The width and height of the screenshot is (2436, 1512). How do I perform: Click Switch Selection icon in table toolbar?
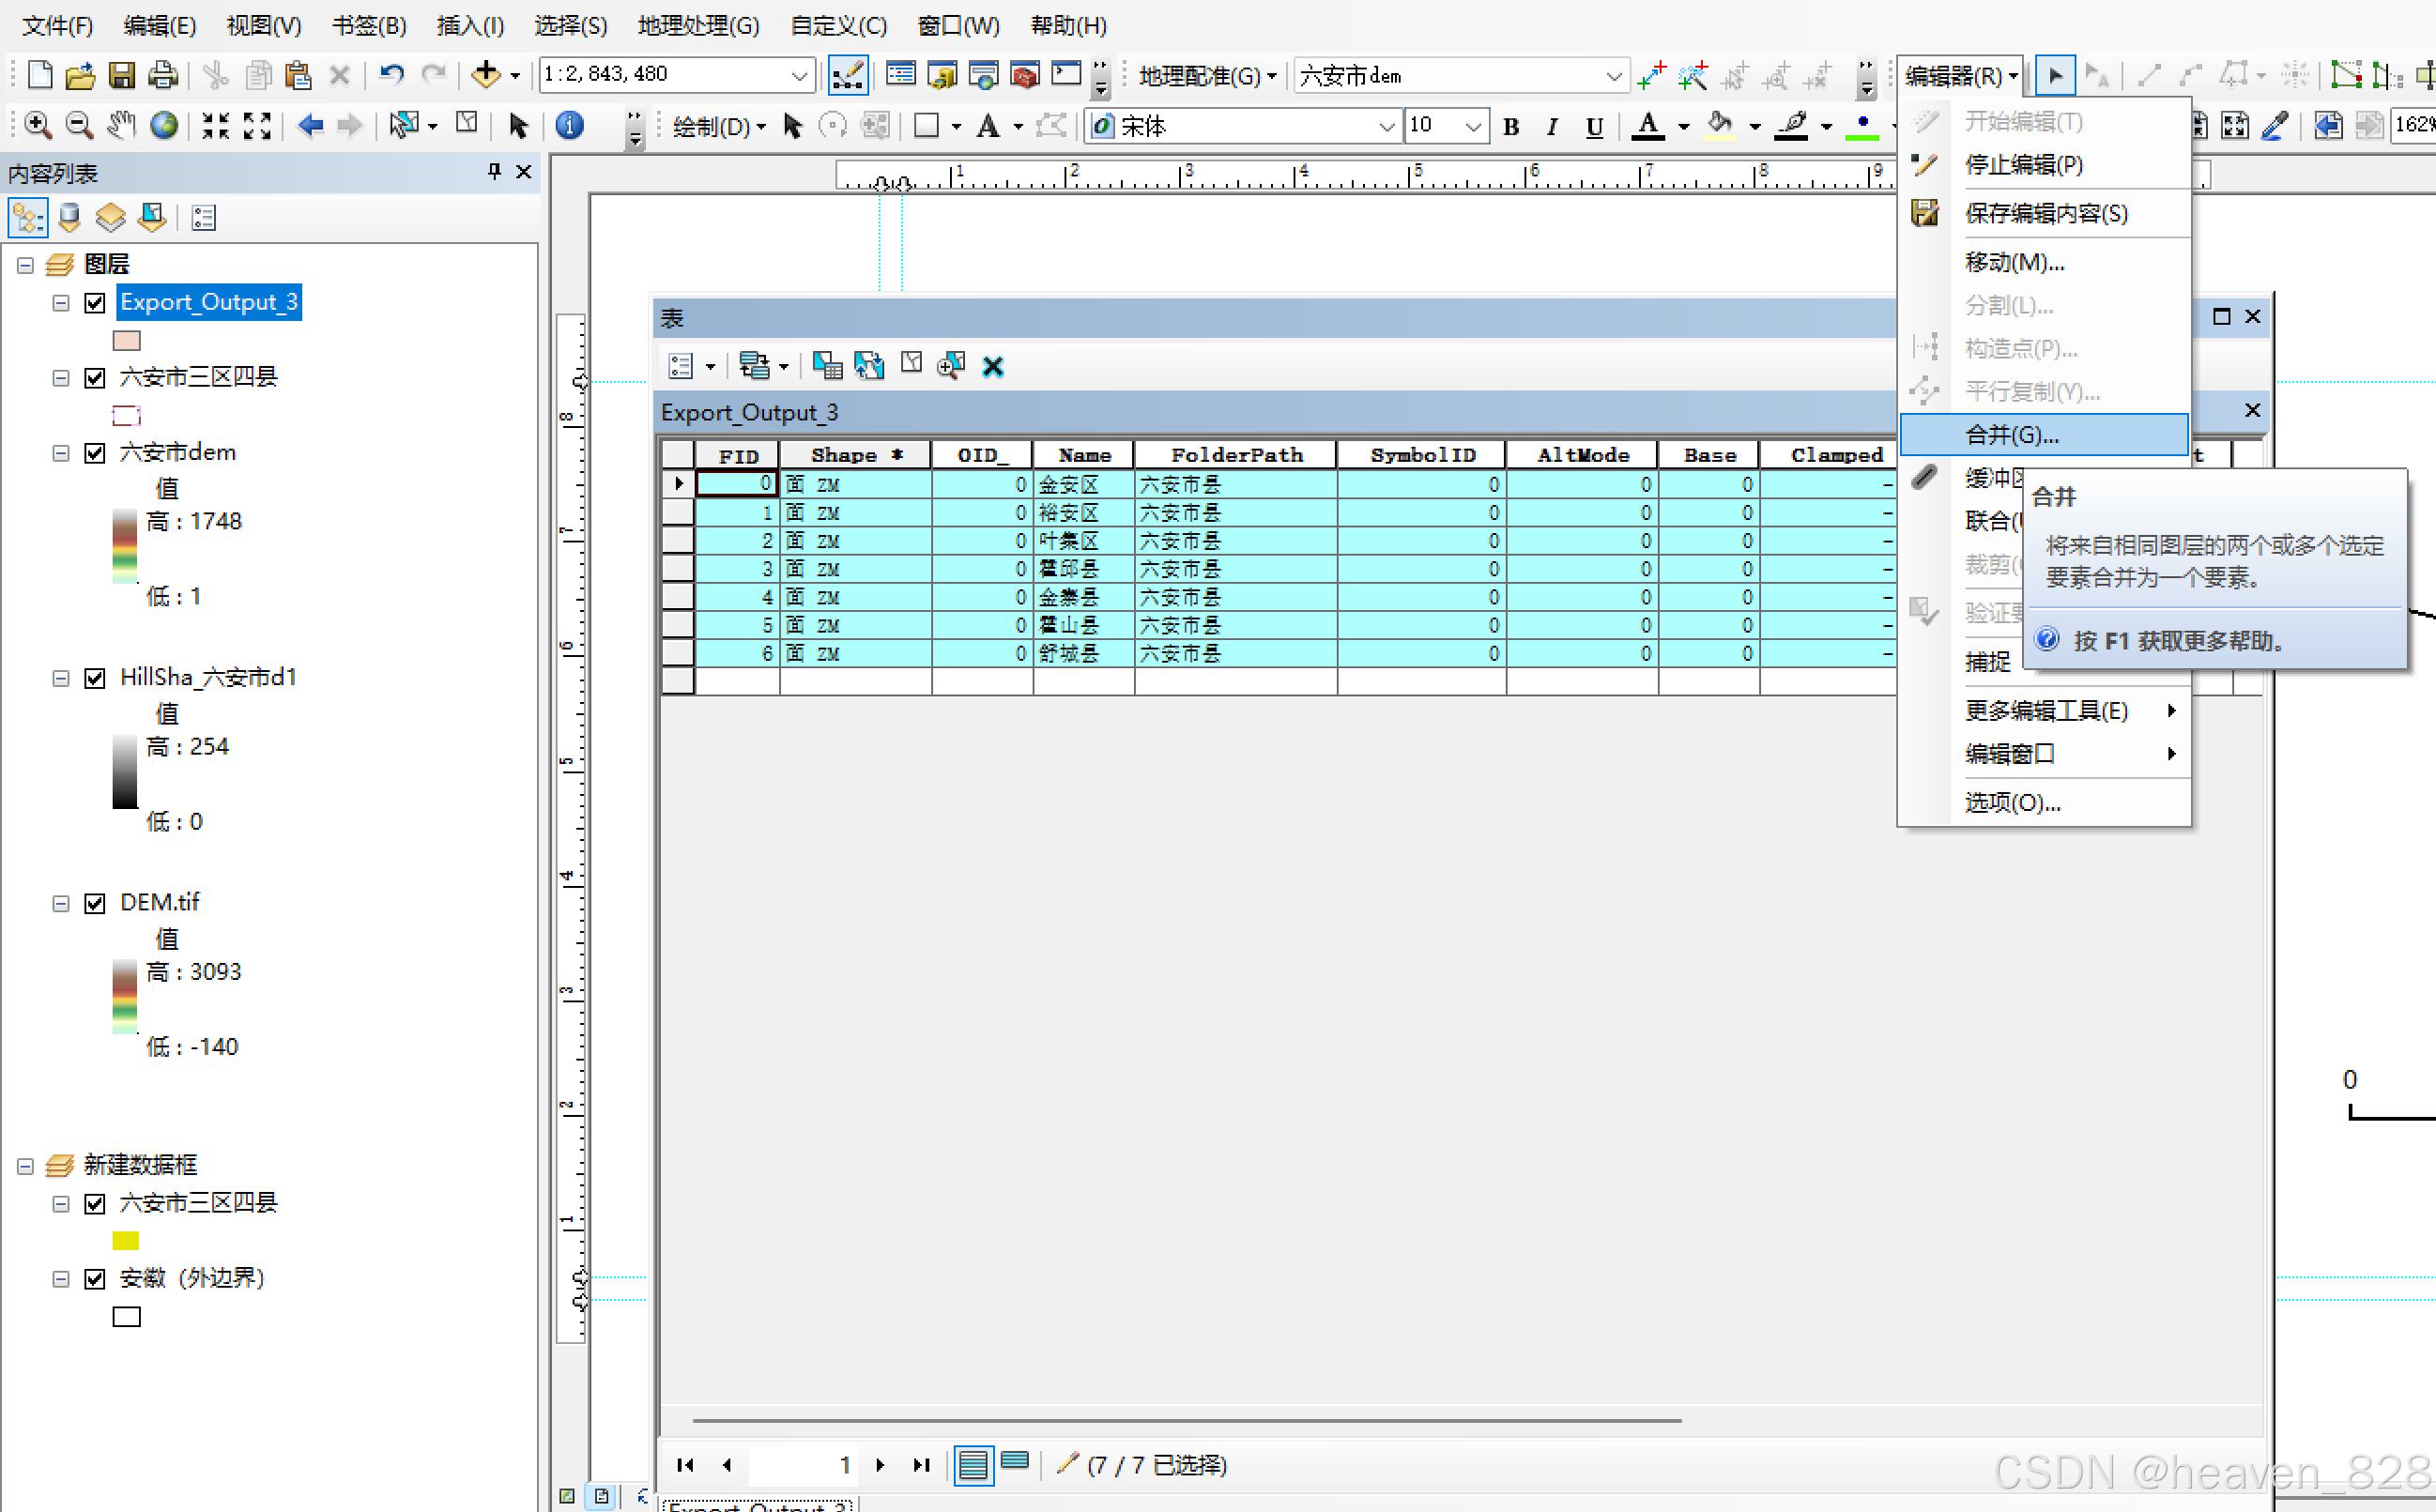point(868,367)
